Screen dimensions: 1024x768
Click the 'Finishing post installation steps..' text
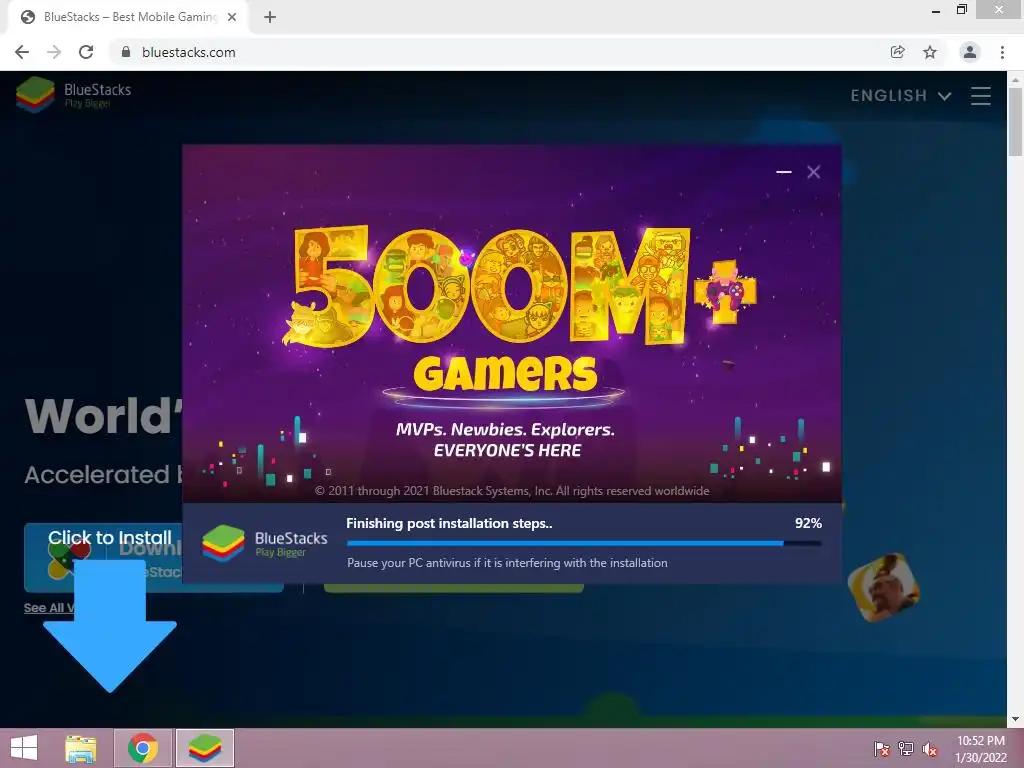449,523
